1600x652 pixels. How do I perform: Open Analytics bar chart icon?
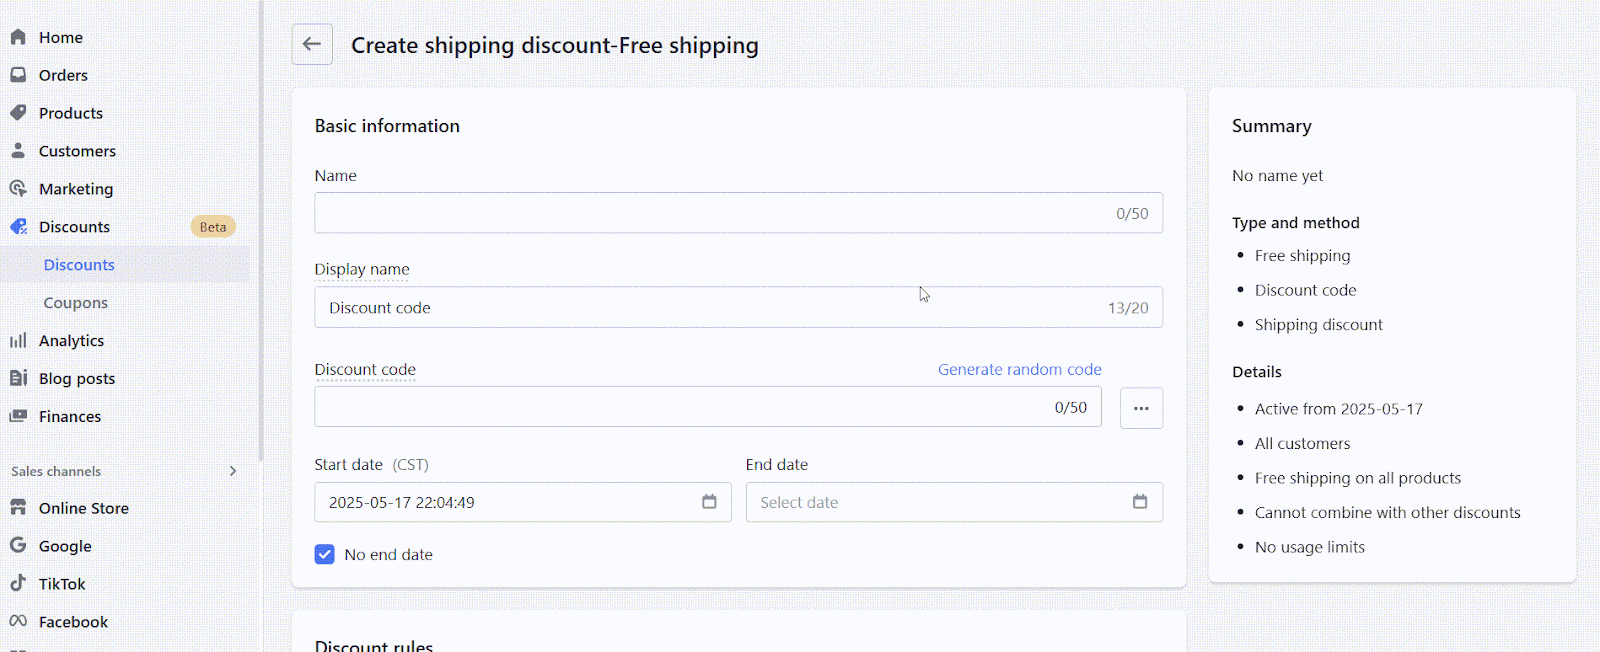[x=18, y=341]
